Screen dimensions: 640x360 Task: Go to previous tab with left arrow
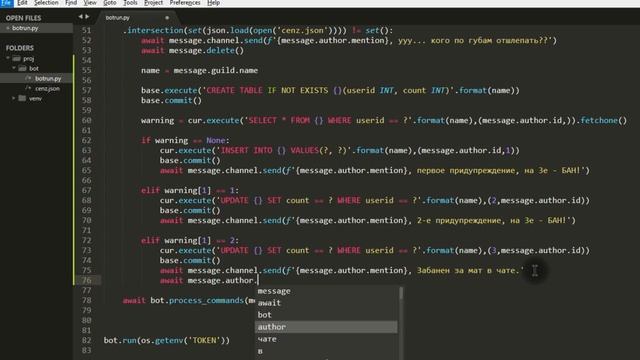(80, 17)
